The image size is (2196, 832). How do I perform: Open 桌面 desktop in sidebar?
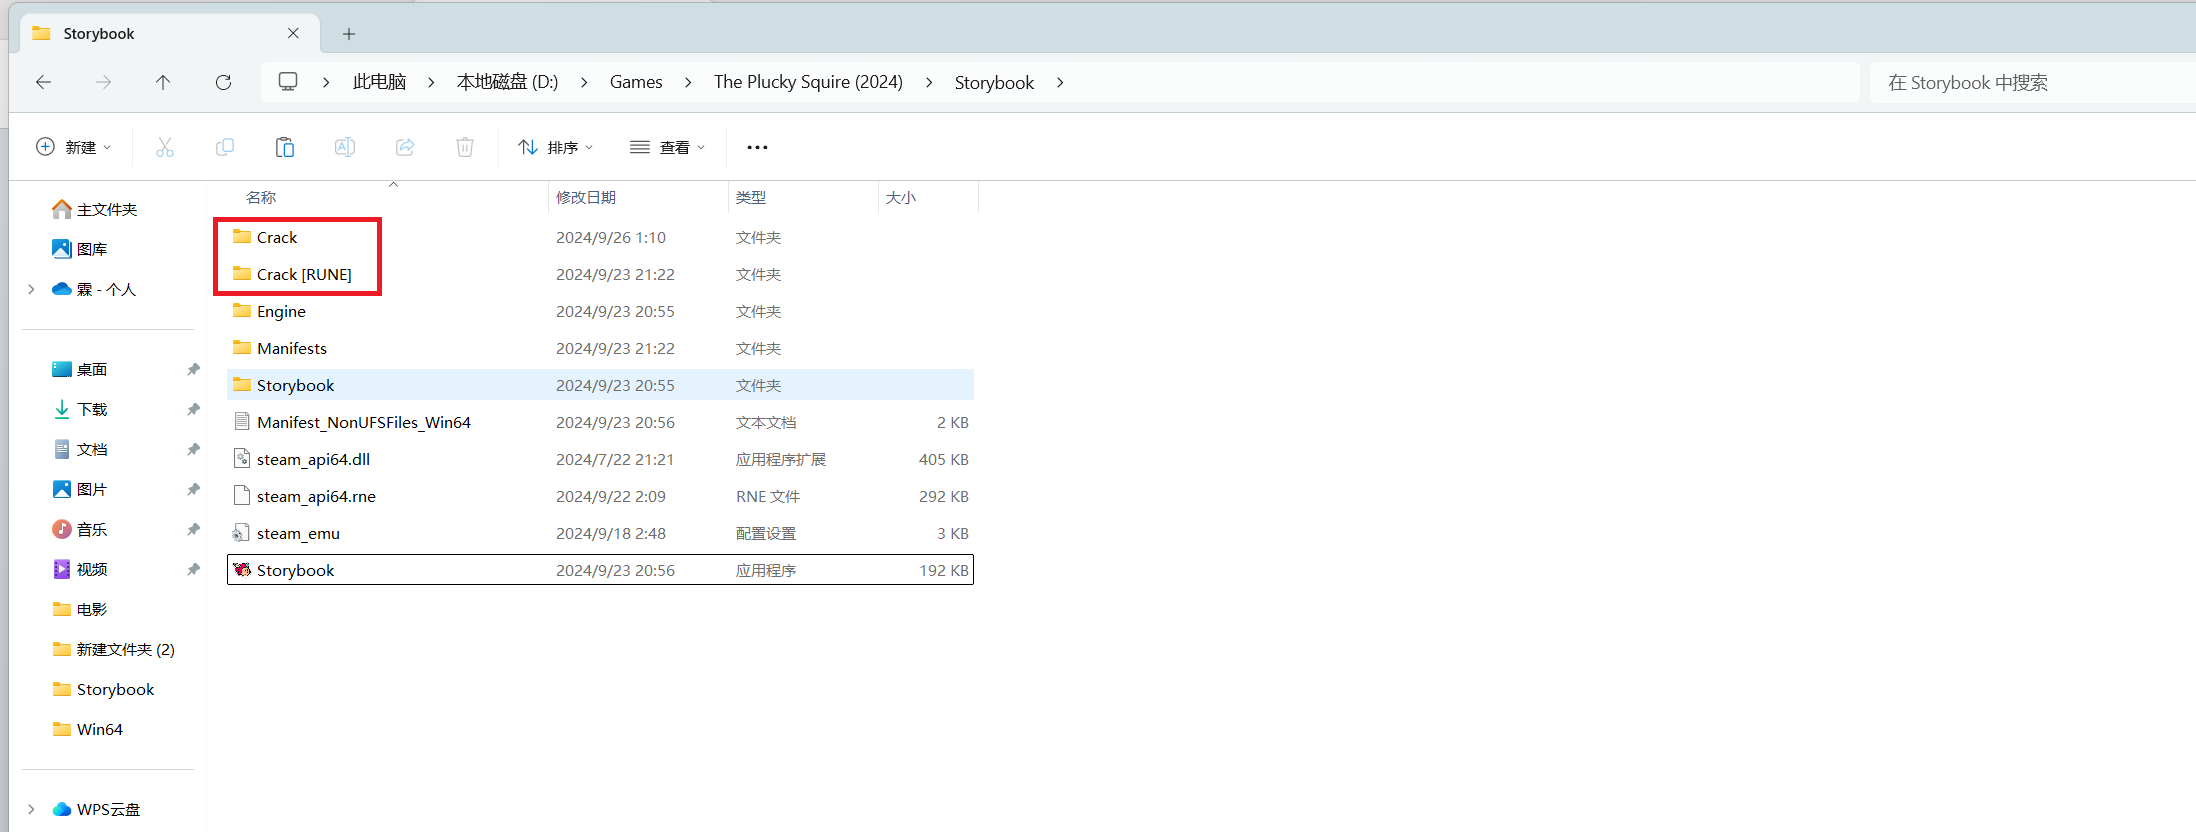tap(79, 369)
